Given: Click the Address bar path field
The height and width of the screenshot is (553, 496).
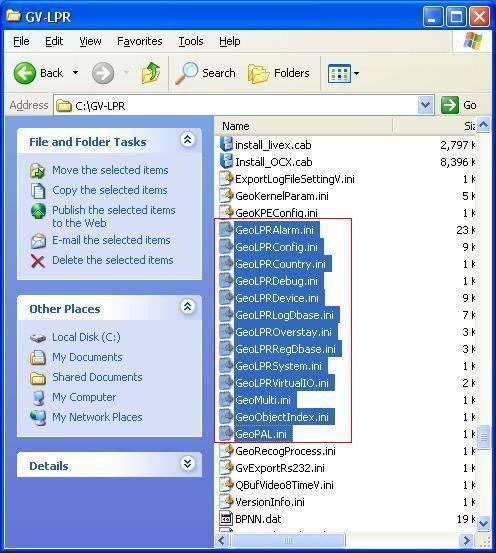Looking at the screenshot, I should click(243, 105).
